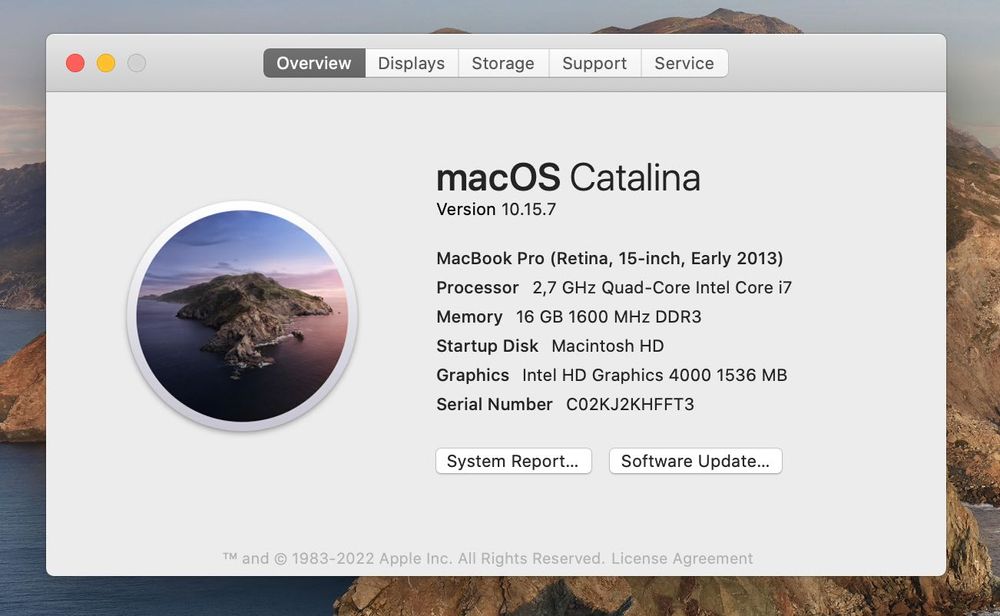Open the License Agreement link

(682, 559)
